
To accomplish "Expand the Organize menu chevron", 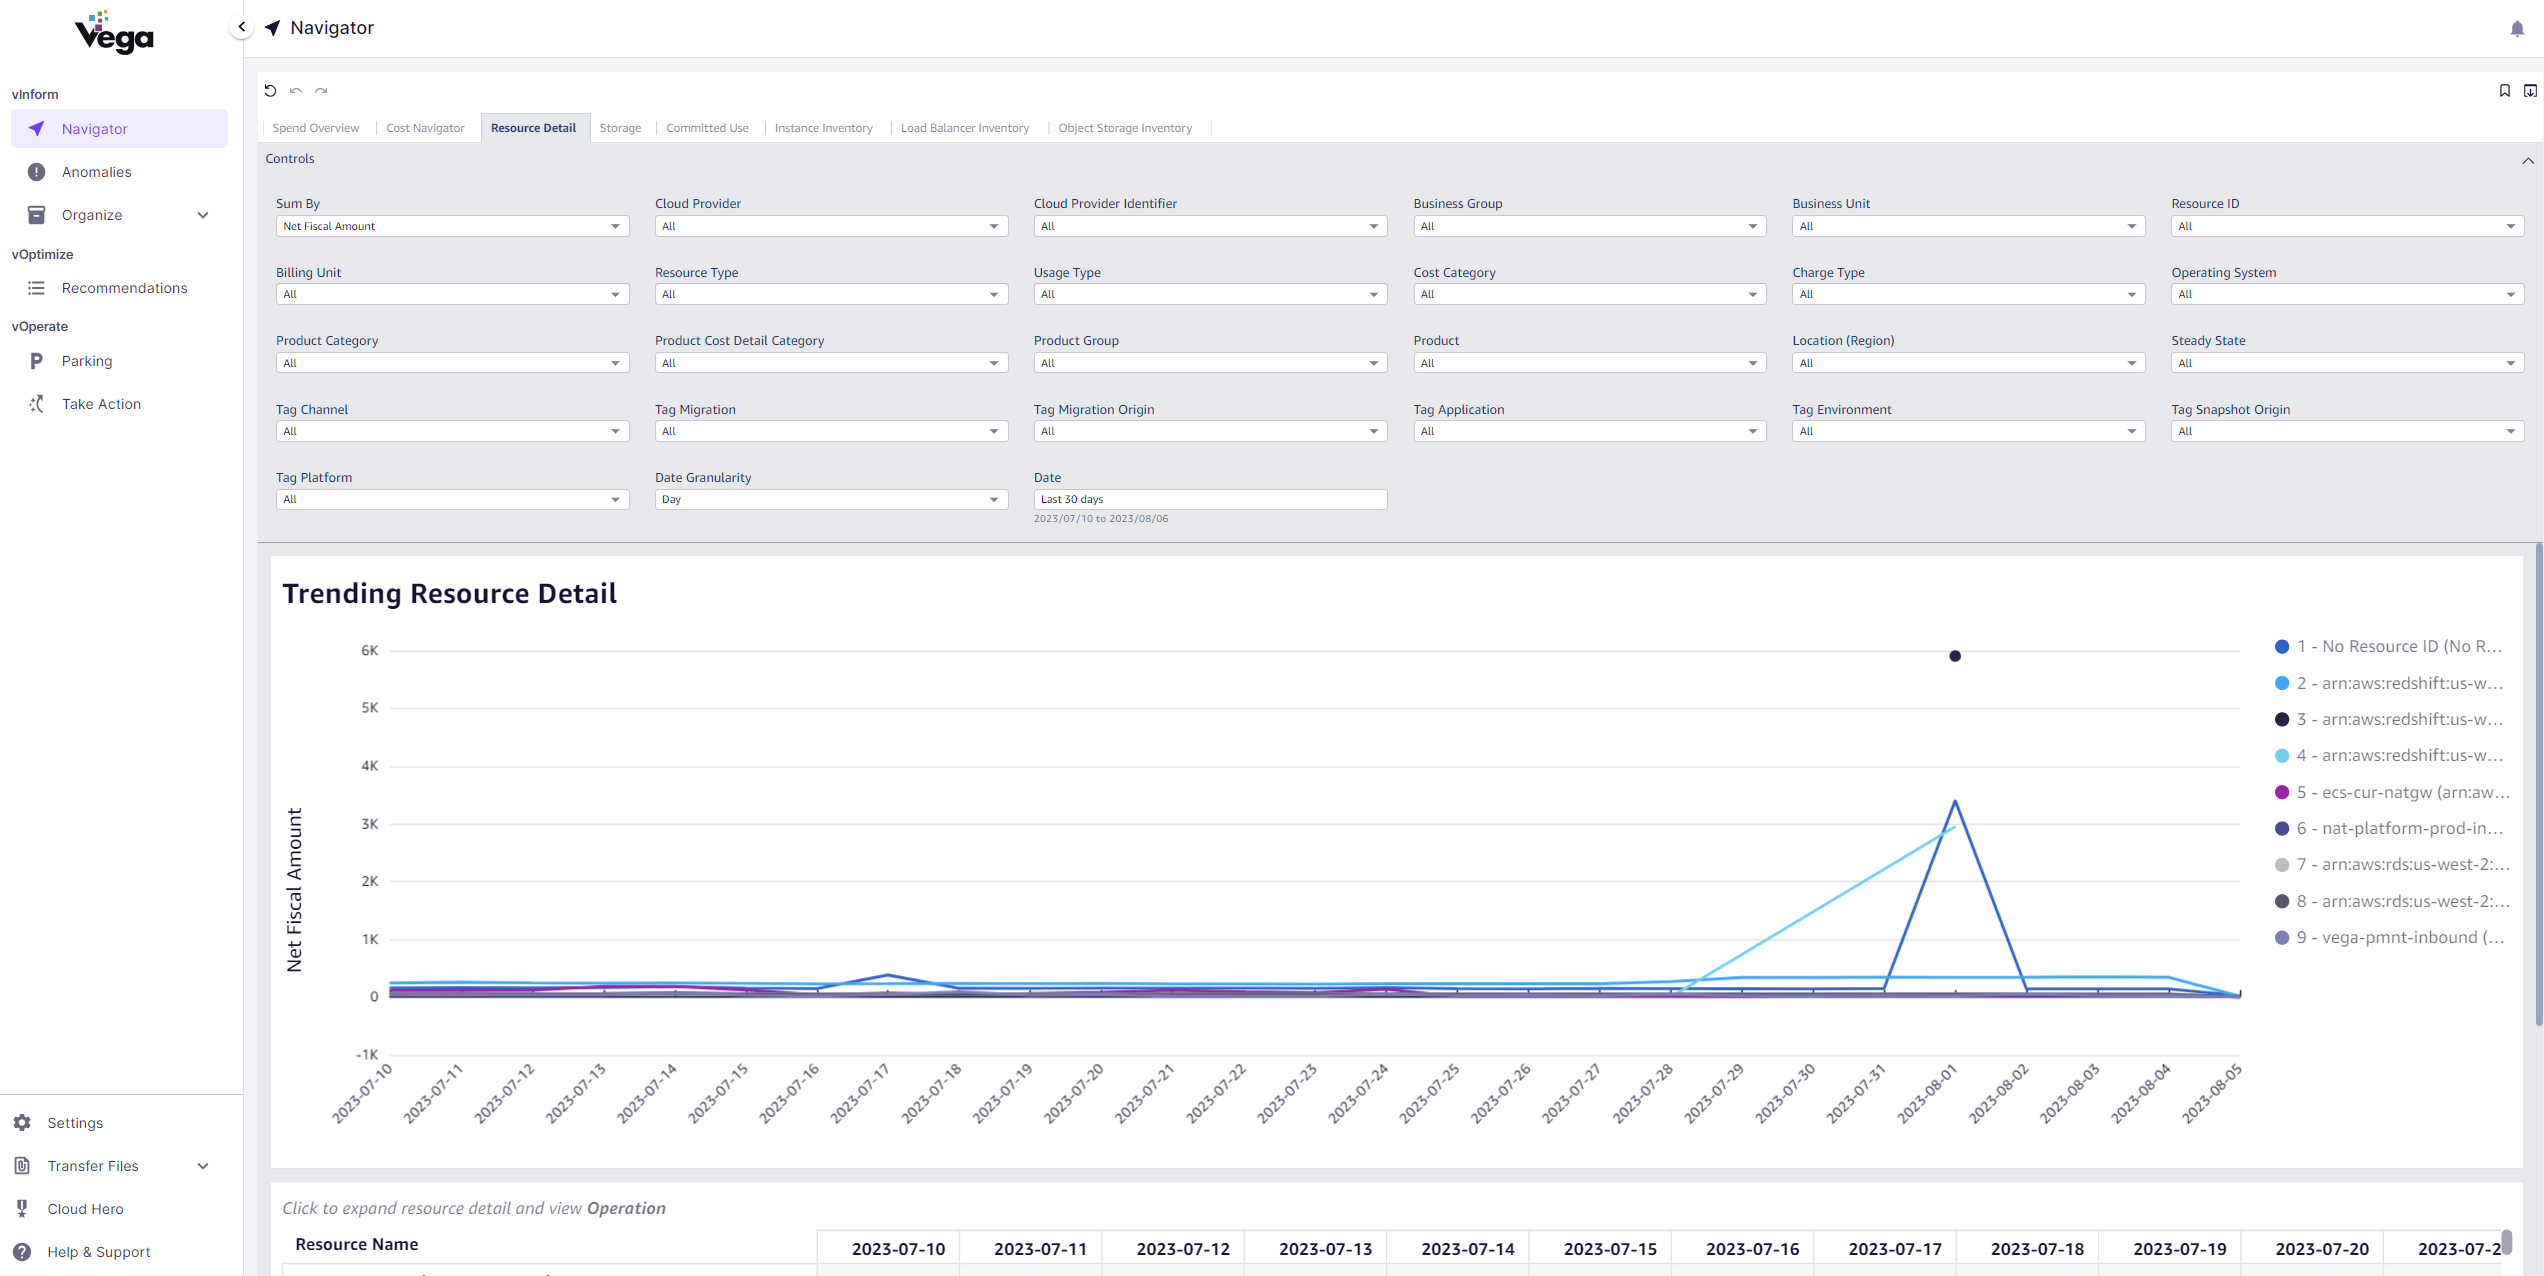I will 203,215.
